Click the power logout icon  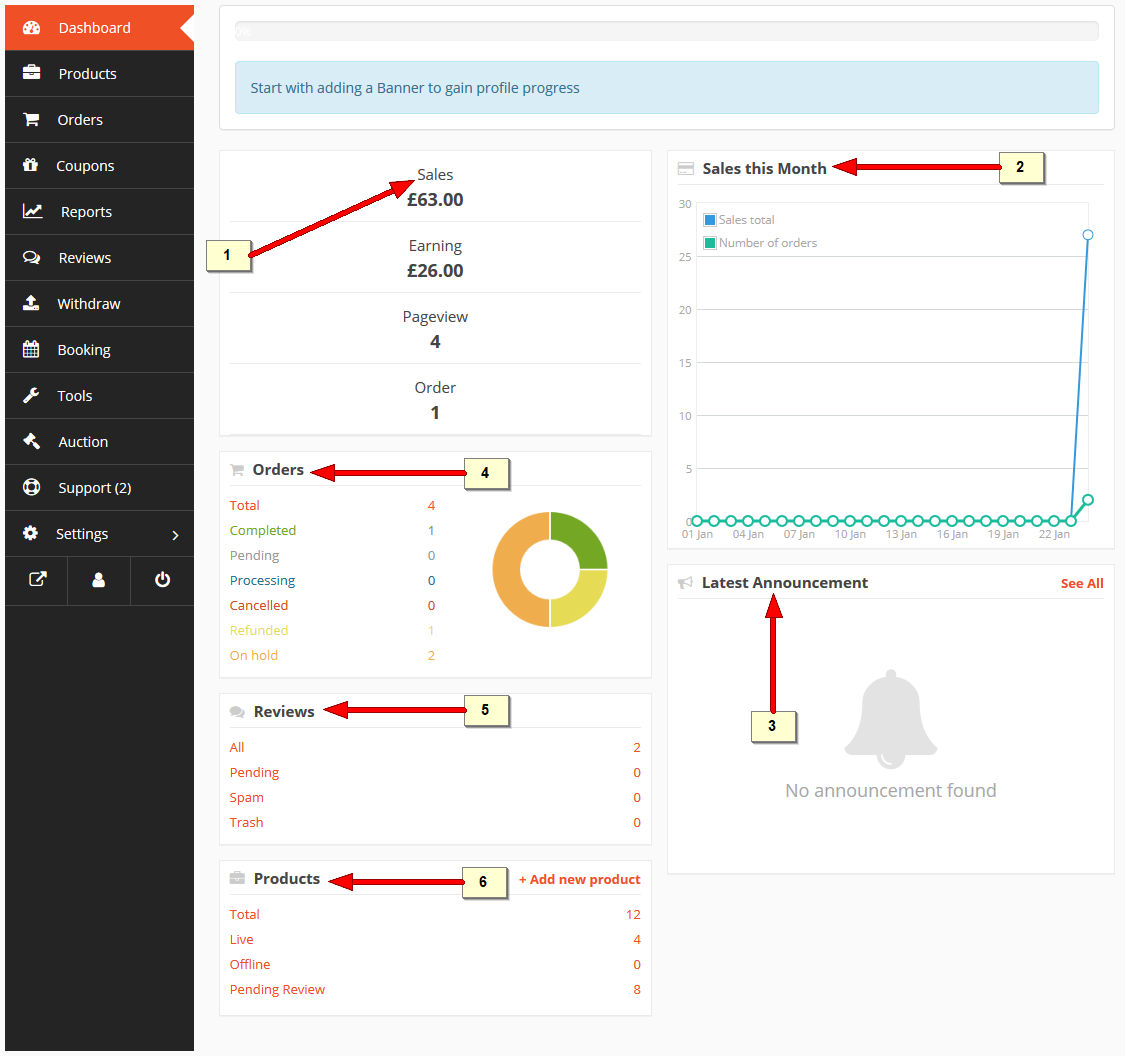coord(163,580)
